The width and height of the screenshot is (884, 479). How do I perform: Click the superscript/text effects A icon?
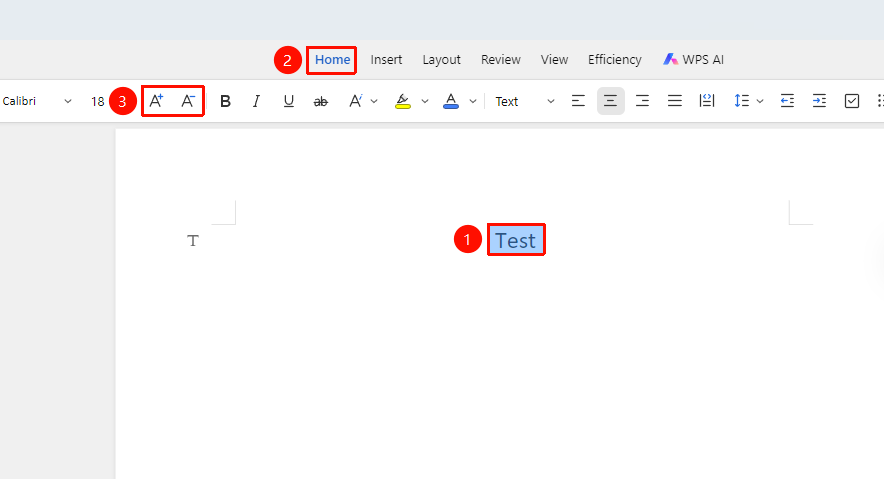click(x=356, y=101)
